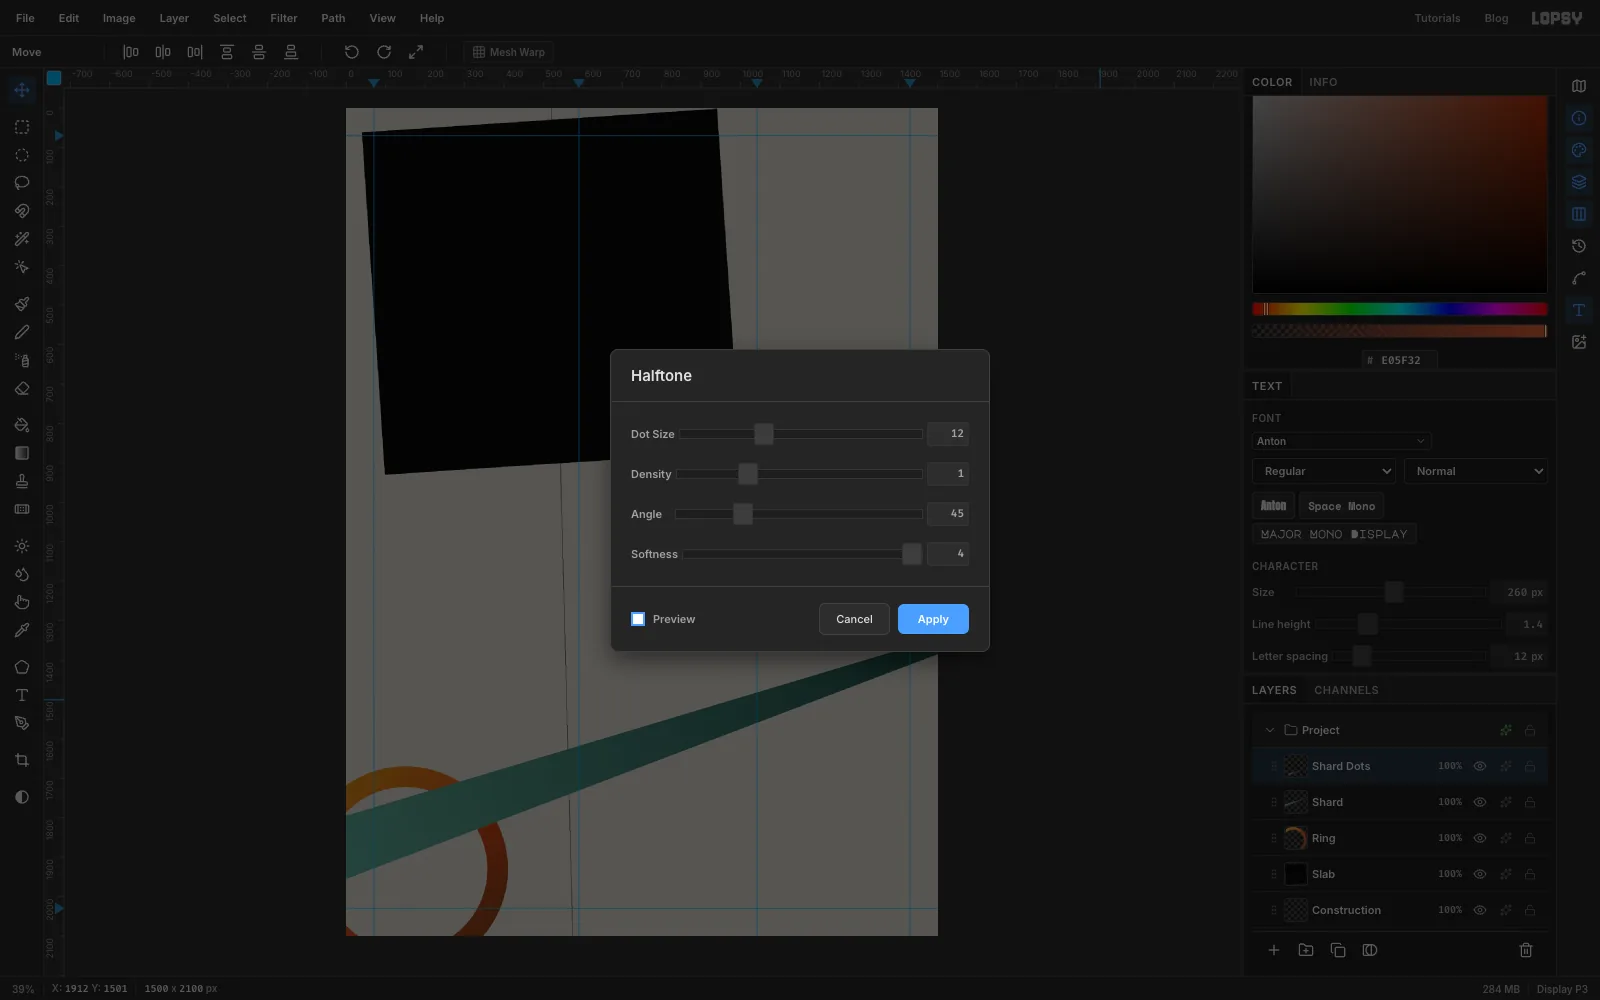Enable the Preview checkbox in Halftone
Screen dimensions: 1600x1000
638,619
